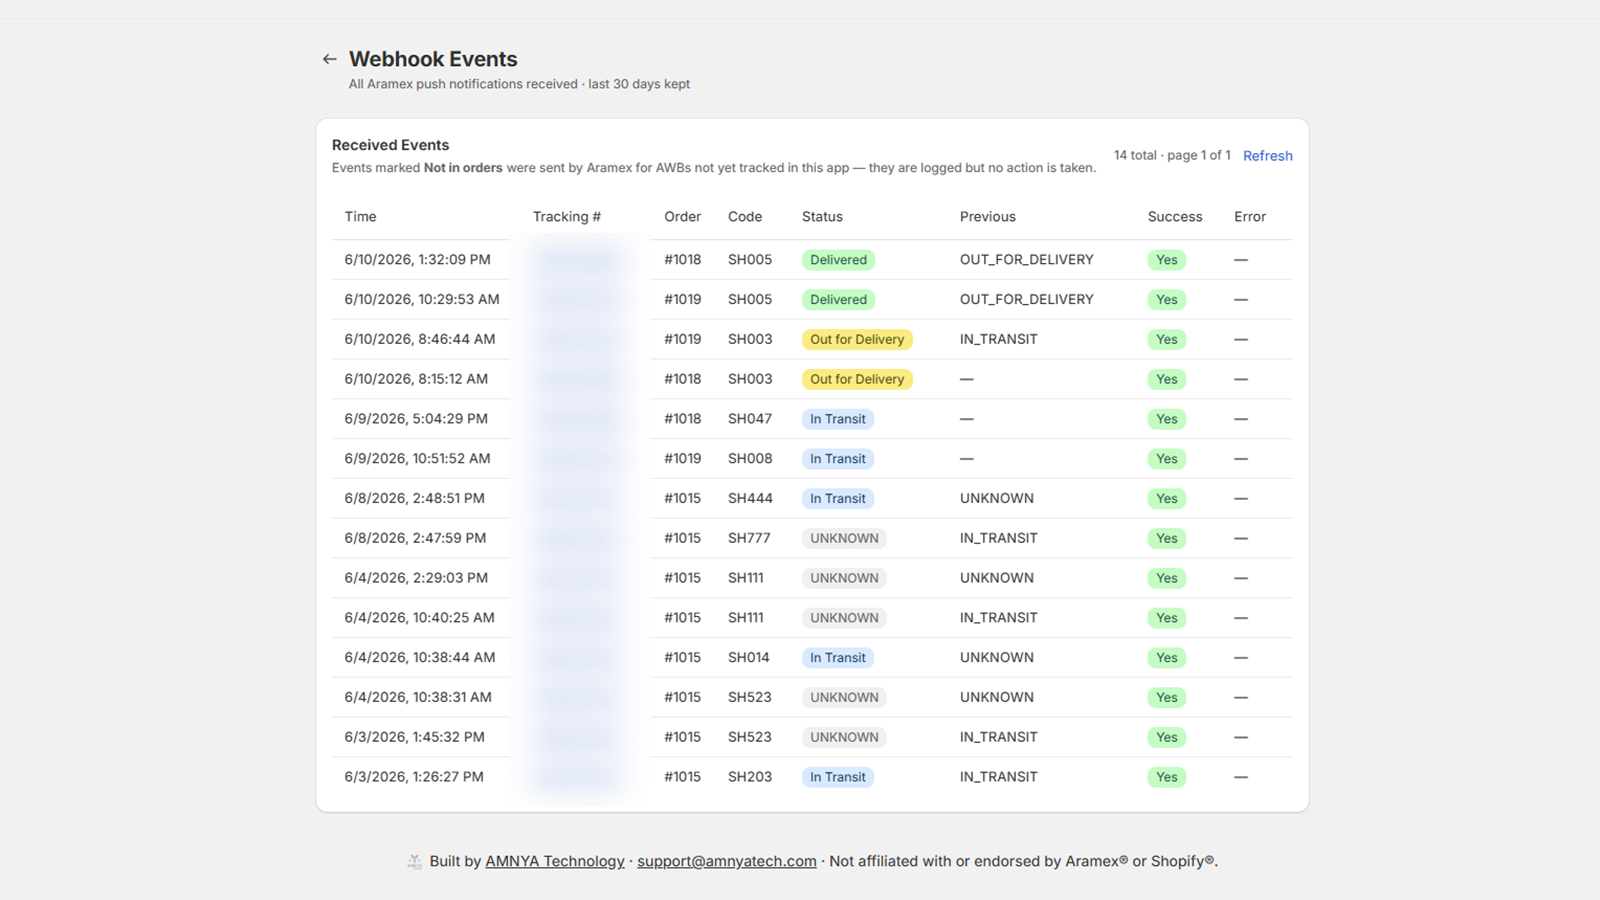Click the Received Events heading
1600x900 pixels.
pyautogui.click(x=390, y=145)
